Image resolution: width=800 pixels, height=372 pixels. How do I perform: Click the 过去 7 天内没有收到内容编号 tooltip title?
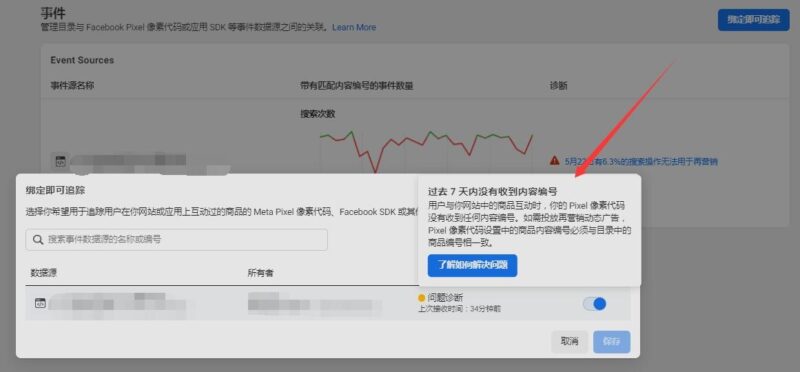coord(492,192)
